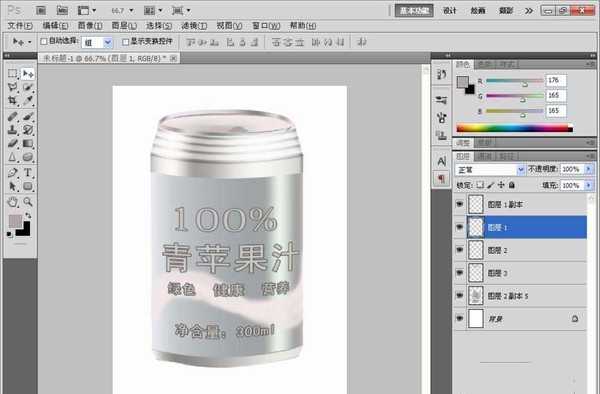Open the 填充 fill slider arrow
600x394 pixels.
click(x=589, y=185)
